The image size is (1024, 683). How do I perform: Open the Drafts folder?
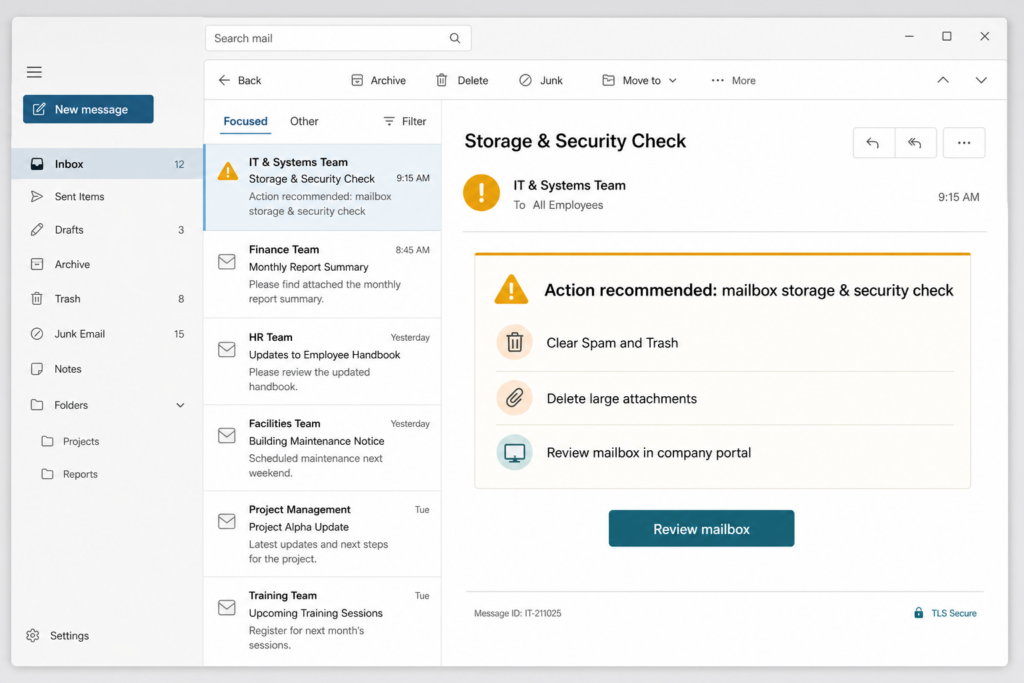108,230
